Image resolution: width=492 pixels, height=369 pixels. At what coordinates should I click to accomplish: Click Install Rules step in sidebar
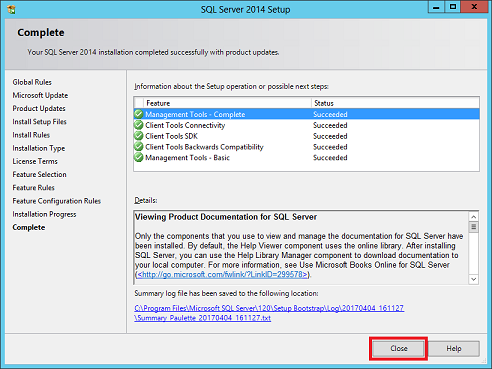click(31, 135)
